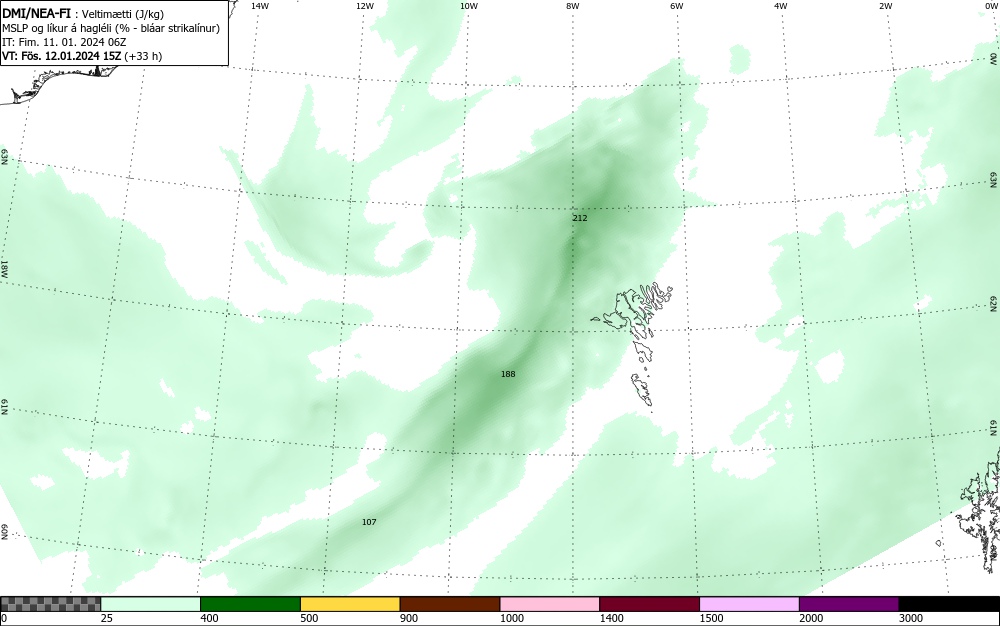Viewport: 1000px width, 626px height.
Task: Click the yellow 500–900 legend swatch
Action: point(350,604)
